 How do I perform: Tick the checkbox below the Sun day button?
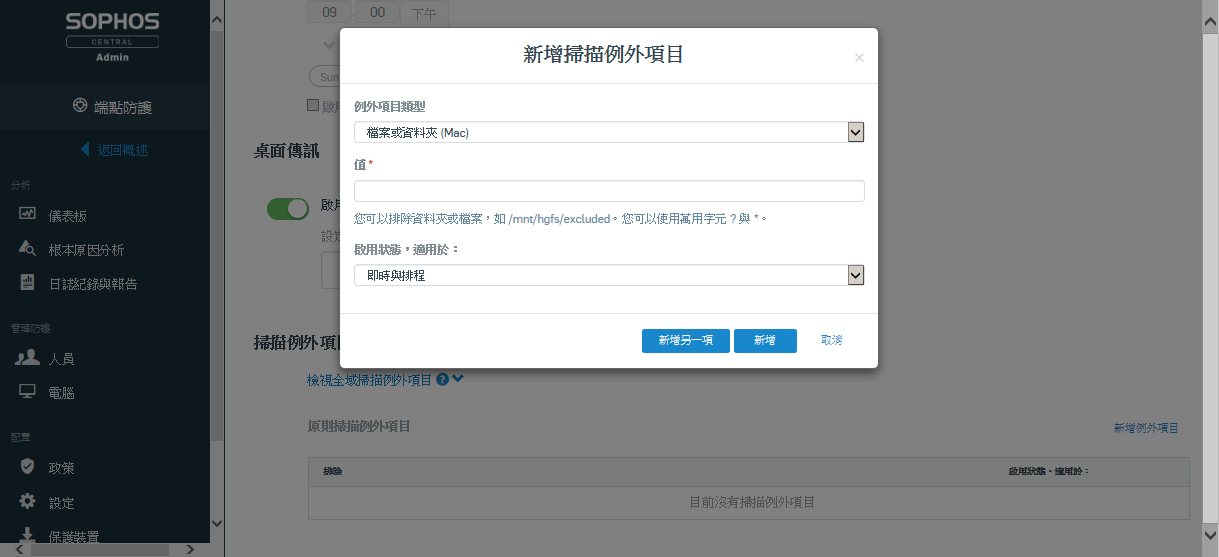pos(313,105)
